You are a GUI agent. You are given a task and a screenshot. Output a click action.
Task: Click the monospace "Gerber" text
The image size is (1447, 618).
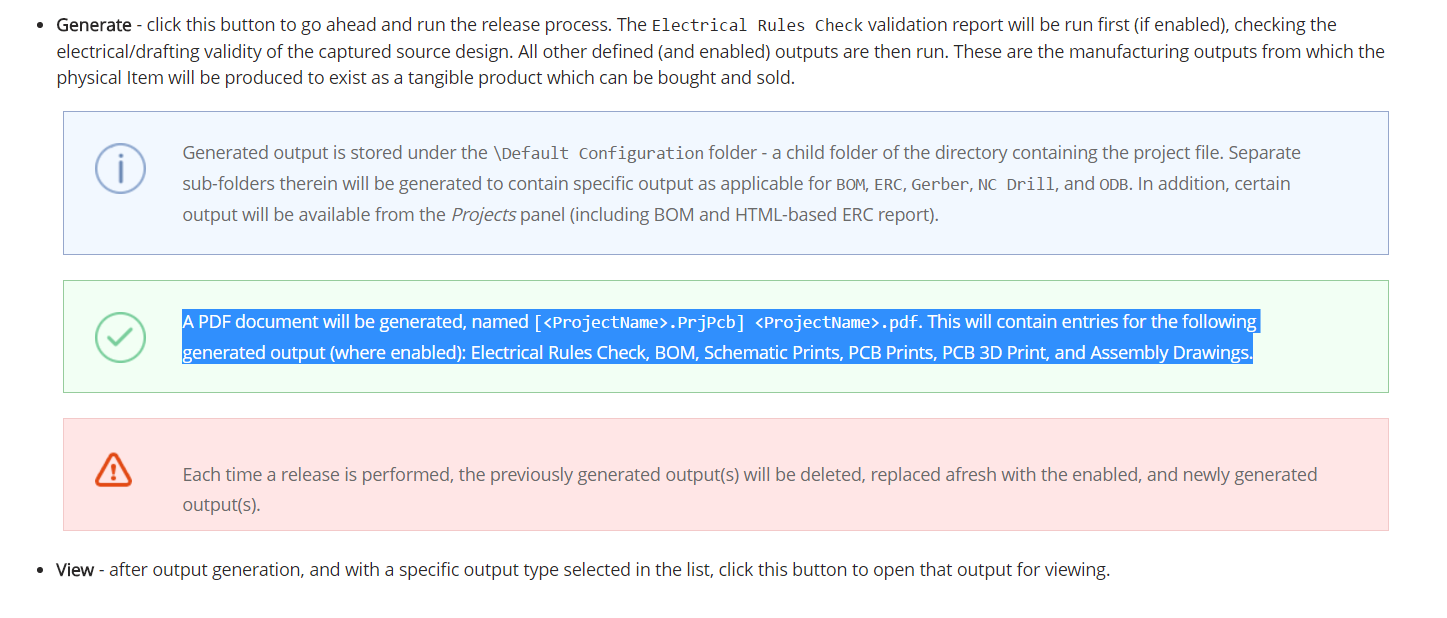point(939,184)
